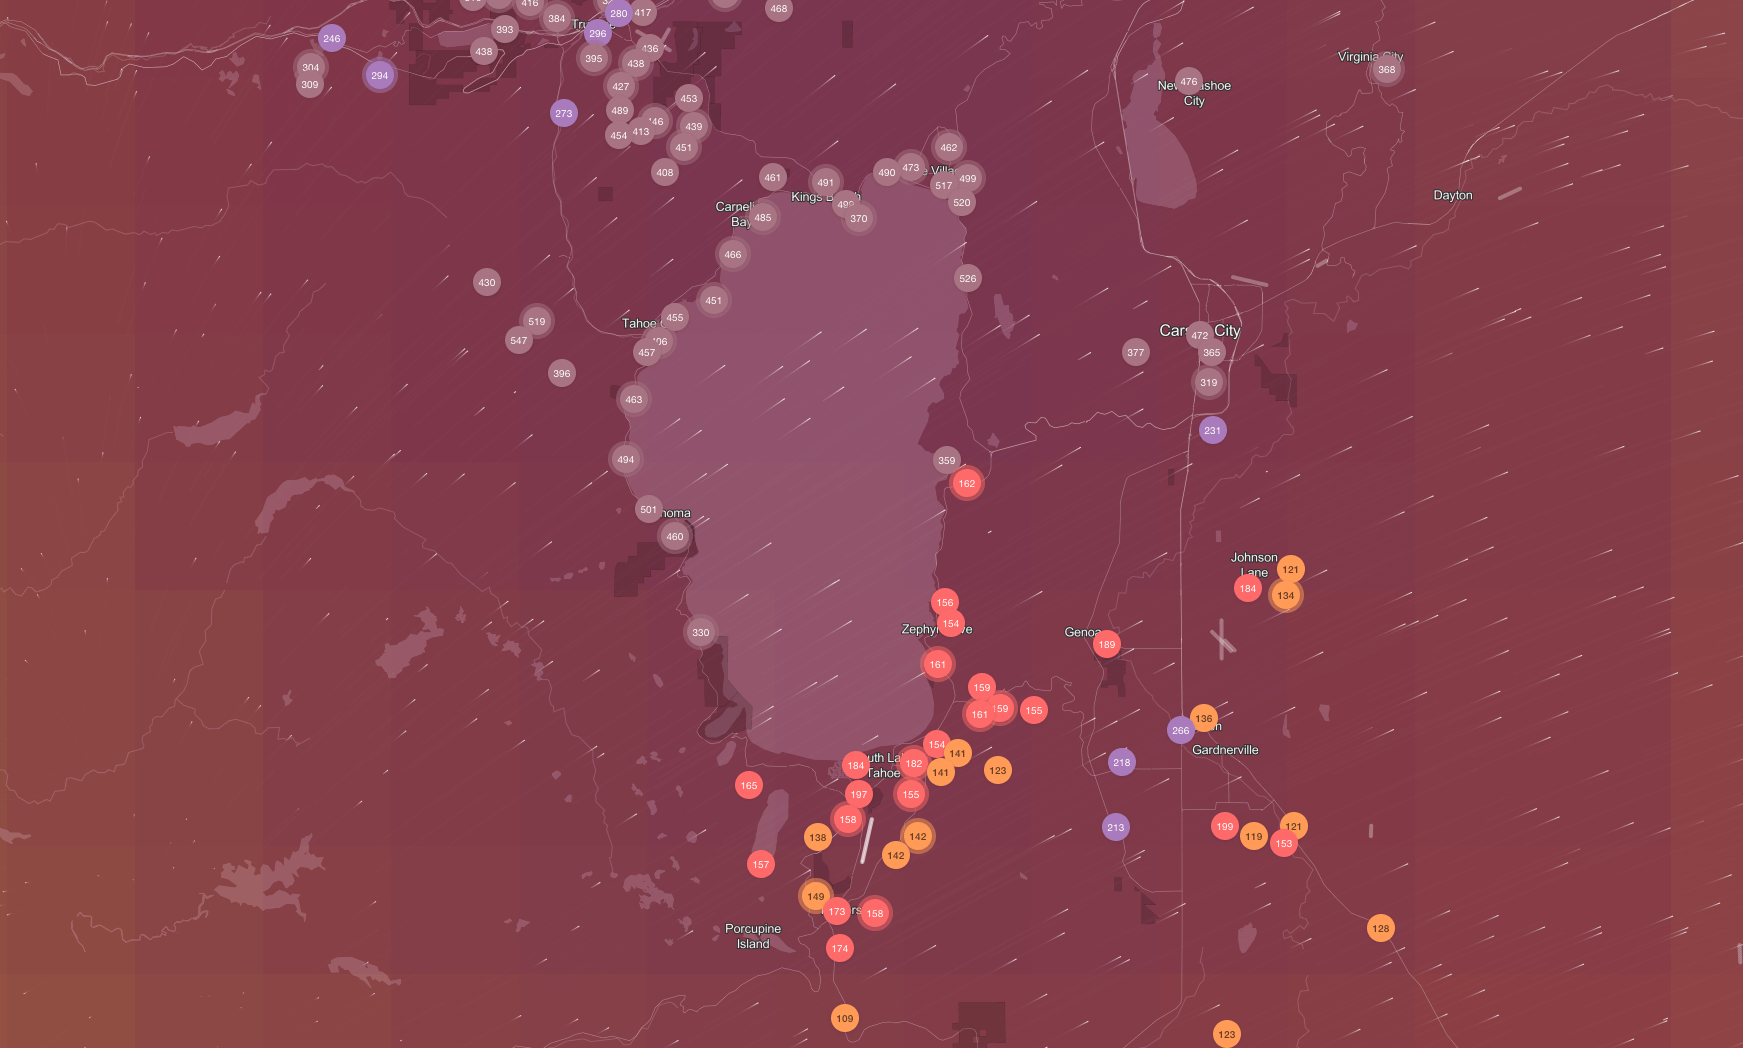Select the red marker reading 197
The height and width of the screenshot is (1048, 1743).
[x=859, y=795]
